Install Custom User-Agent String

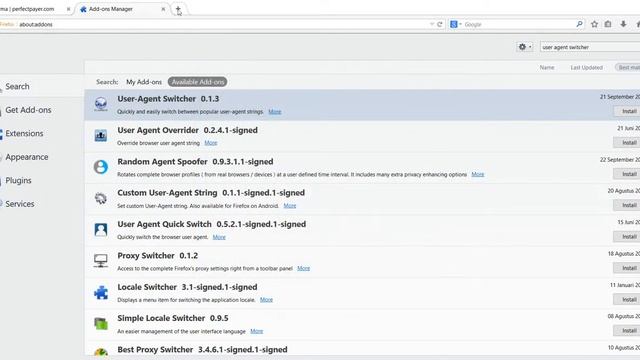pos(627,205)
